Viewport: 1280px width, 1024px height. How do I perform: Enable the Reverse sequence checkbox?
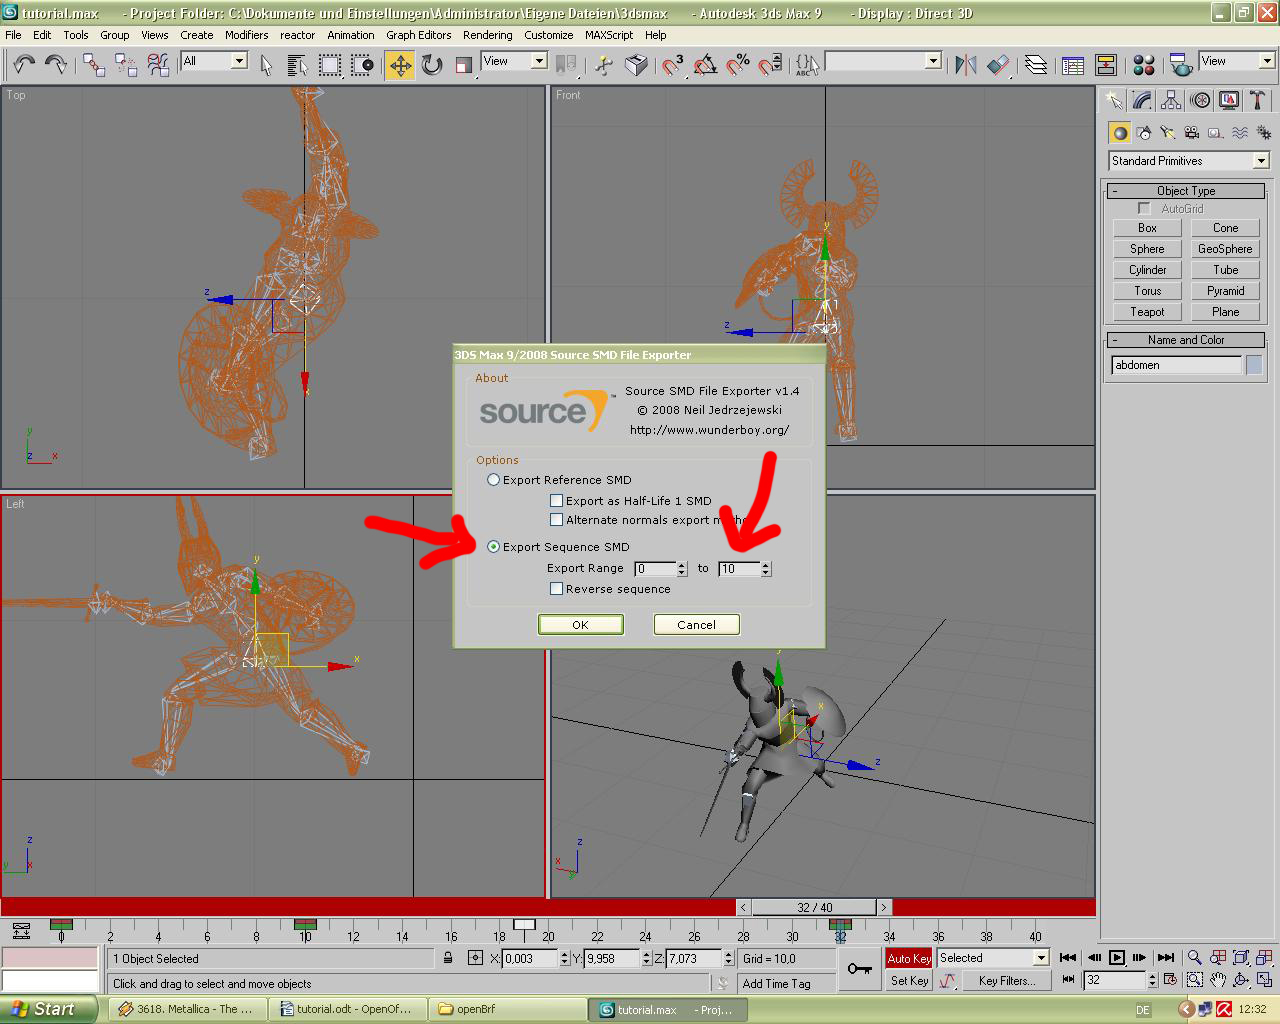tap(556, 589)
